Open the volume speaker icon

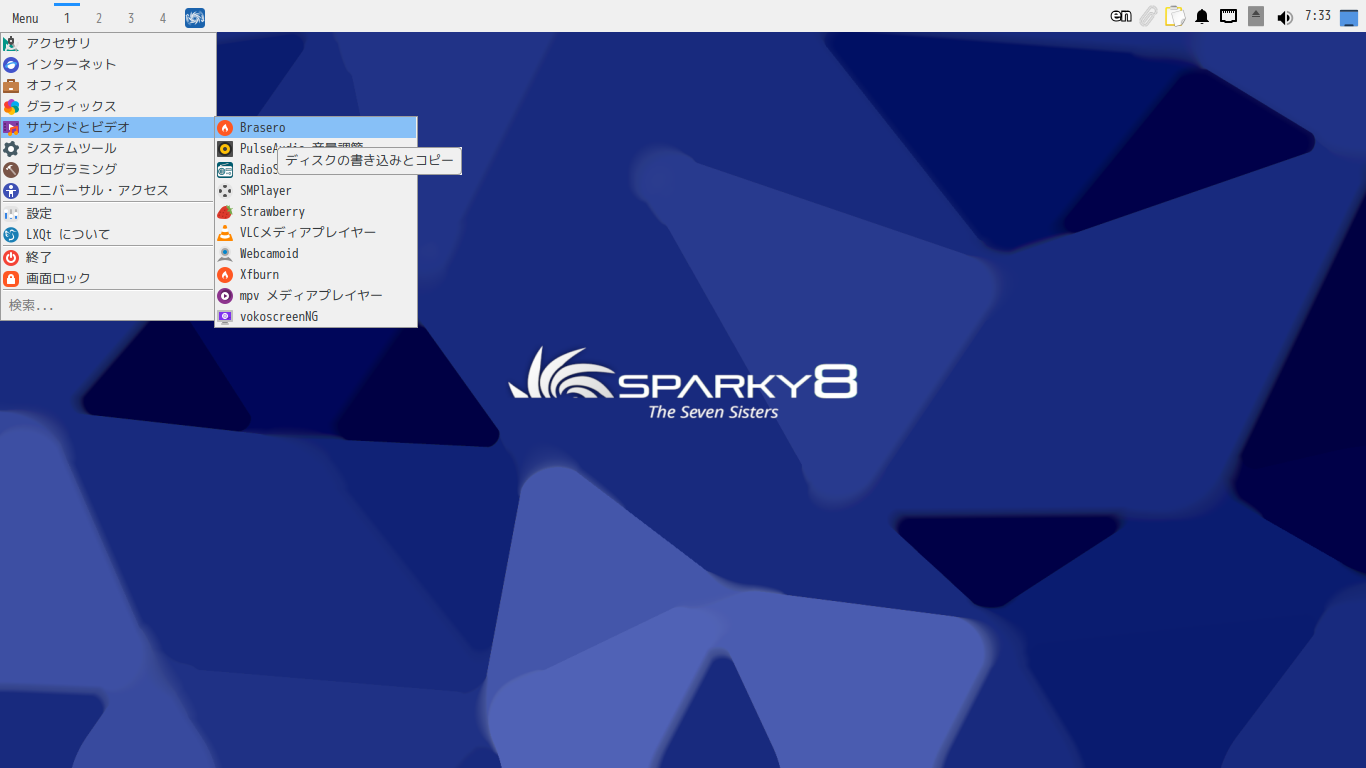click(x=1285, y=17)
